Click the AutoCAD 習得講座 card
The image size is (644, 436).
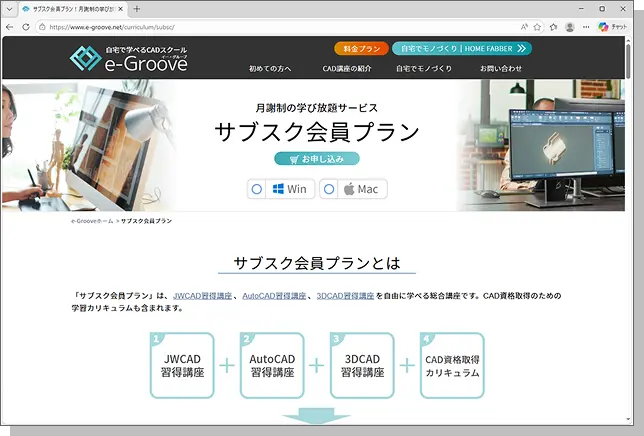tap(272, 365)
